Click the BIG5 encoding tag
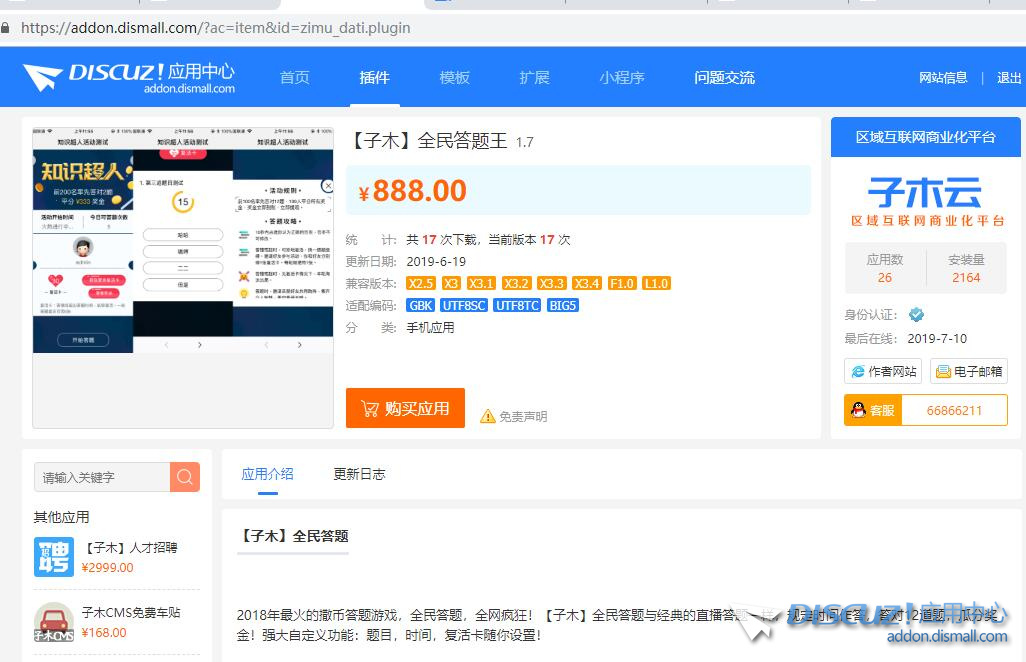Viewport: 1026px width, 662px height. pyautogui.click(x=563, y=305)
